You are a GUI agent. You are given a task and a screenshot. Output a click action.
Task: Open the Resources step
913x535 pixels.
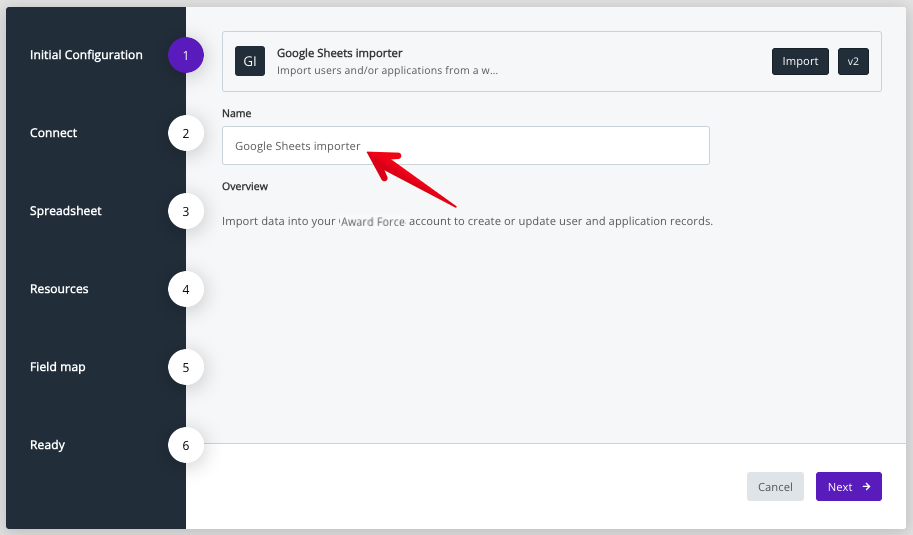tap(59, 289)
